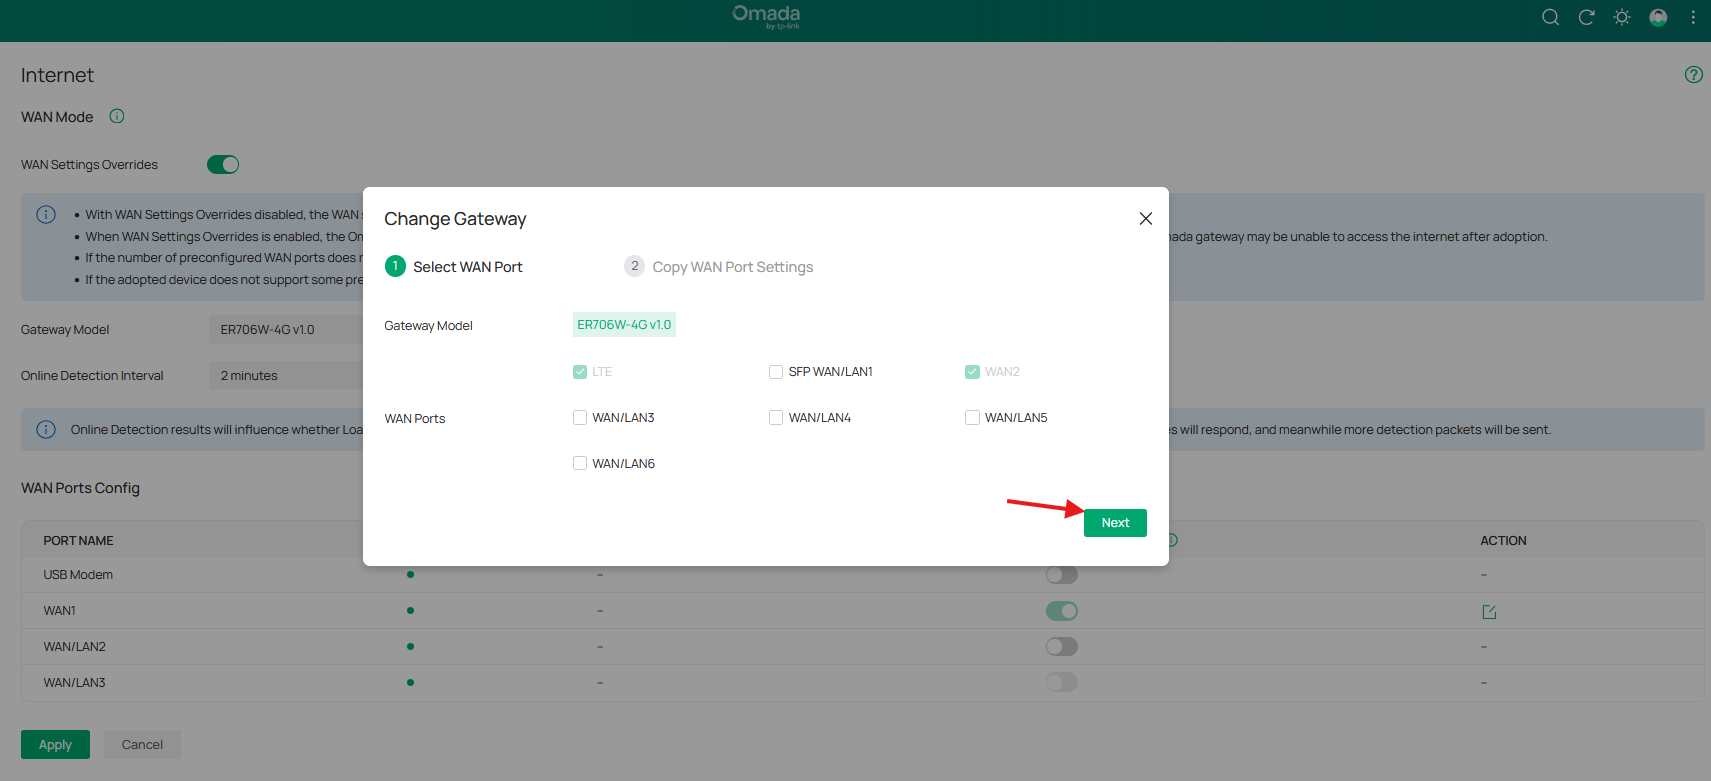Click the Next button in dialog
This screenshot has height=781, width=1711.
(x=1115, y=523)
